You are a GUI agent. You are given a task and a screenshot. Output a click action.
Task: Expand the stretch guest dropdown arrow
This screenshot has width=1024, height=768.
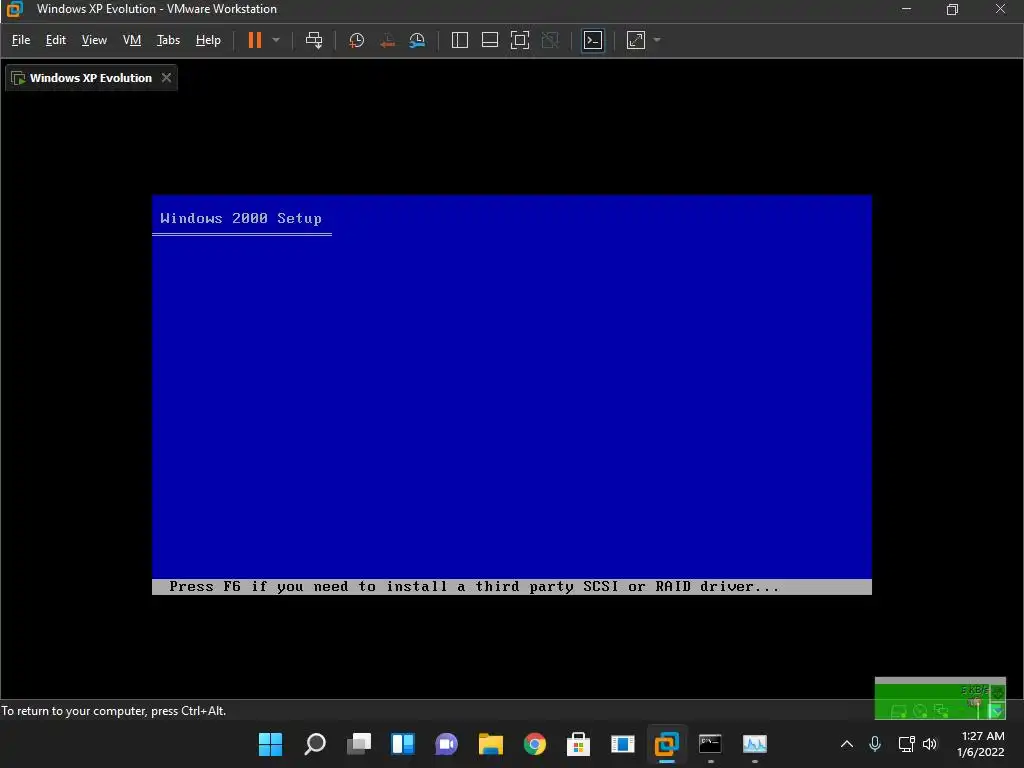pos(657,40)
